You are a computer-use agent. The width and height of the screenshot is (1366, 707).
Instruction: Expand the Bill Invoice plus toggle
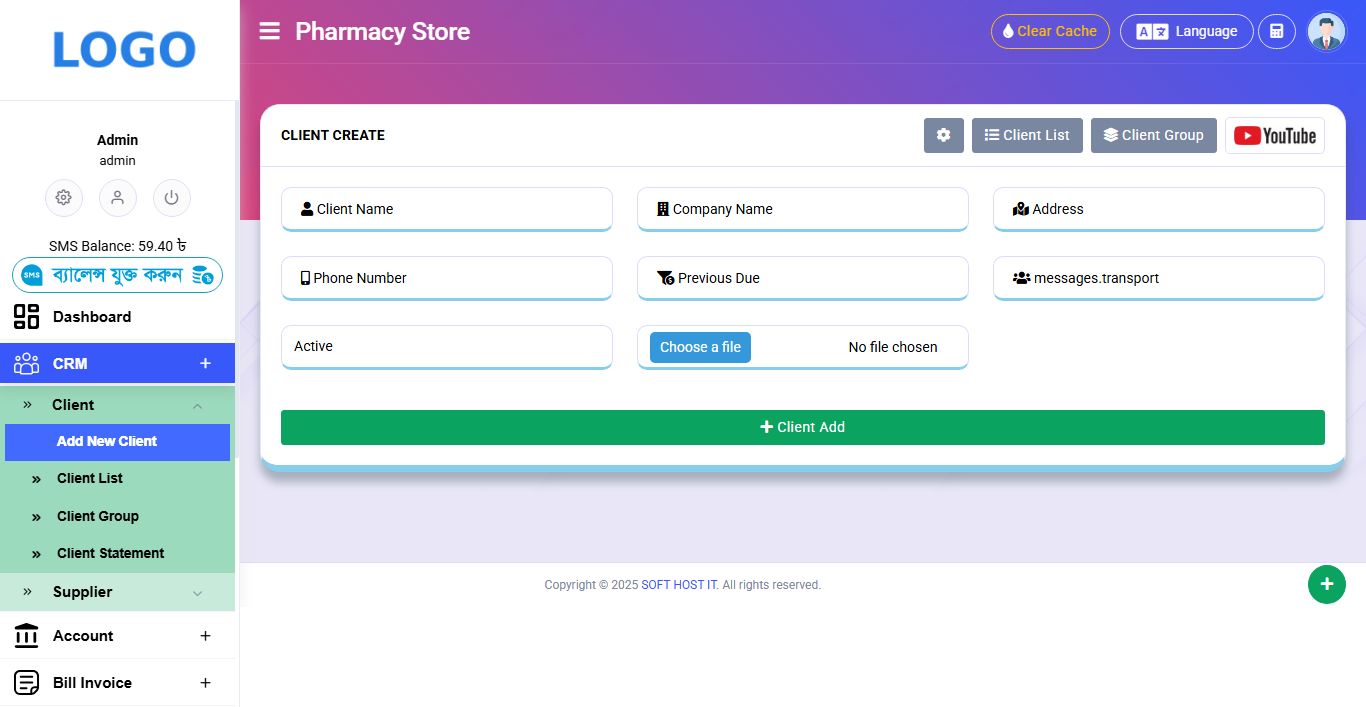coord(205,683)
